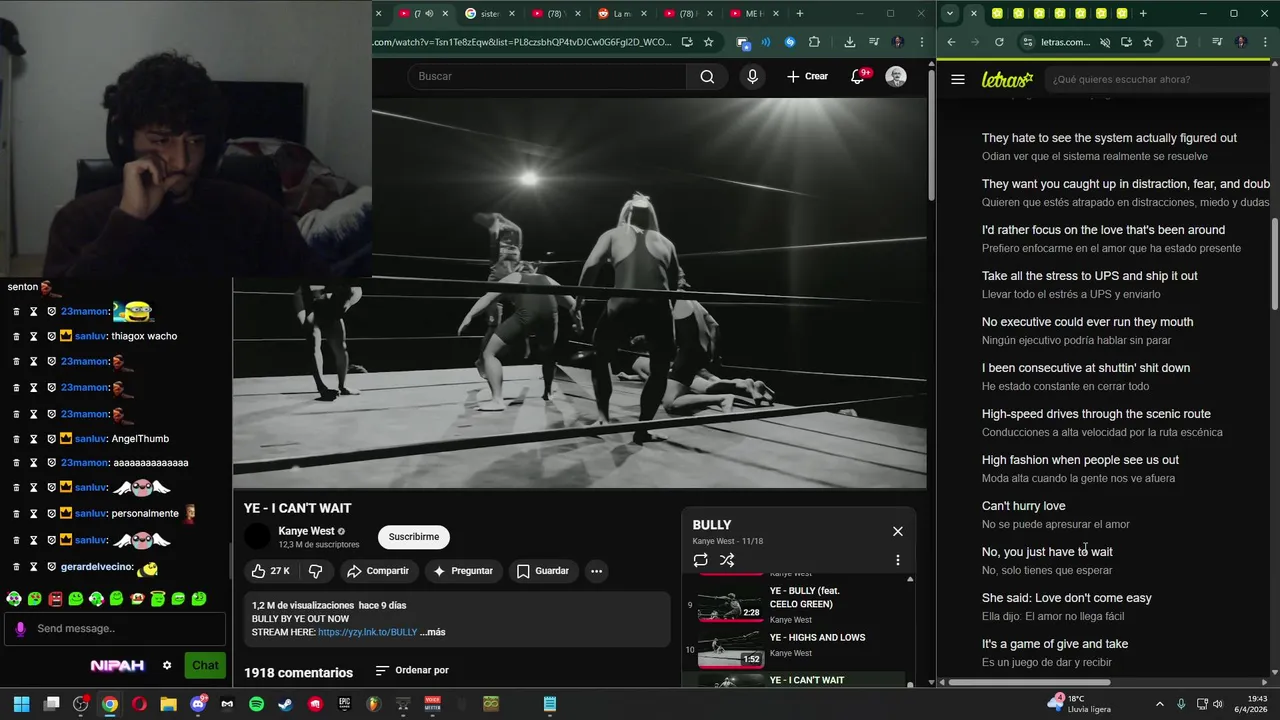
Task: Like the video with 27 K likes
Action: [270, 571]
